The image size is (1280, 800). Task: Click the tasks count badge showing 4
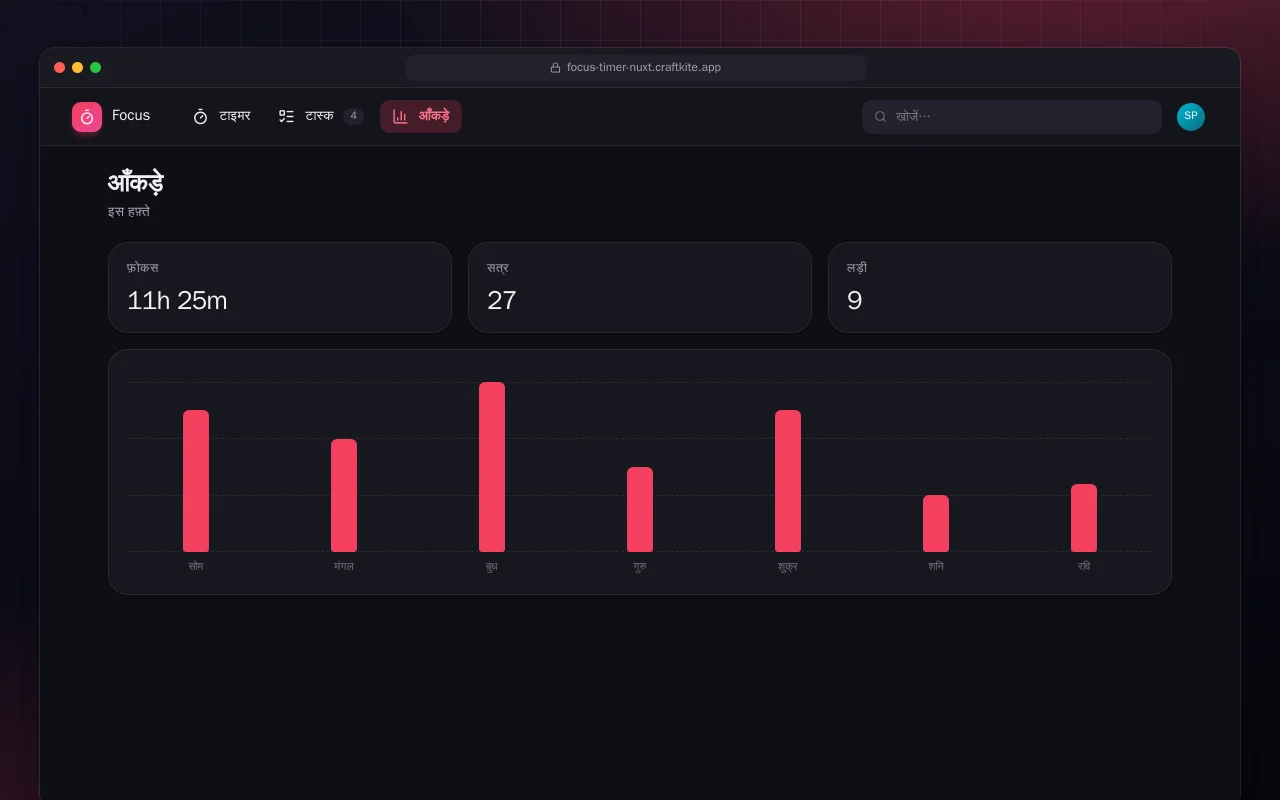353,116
